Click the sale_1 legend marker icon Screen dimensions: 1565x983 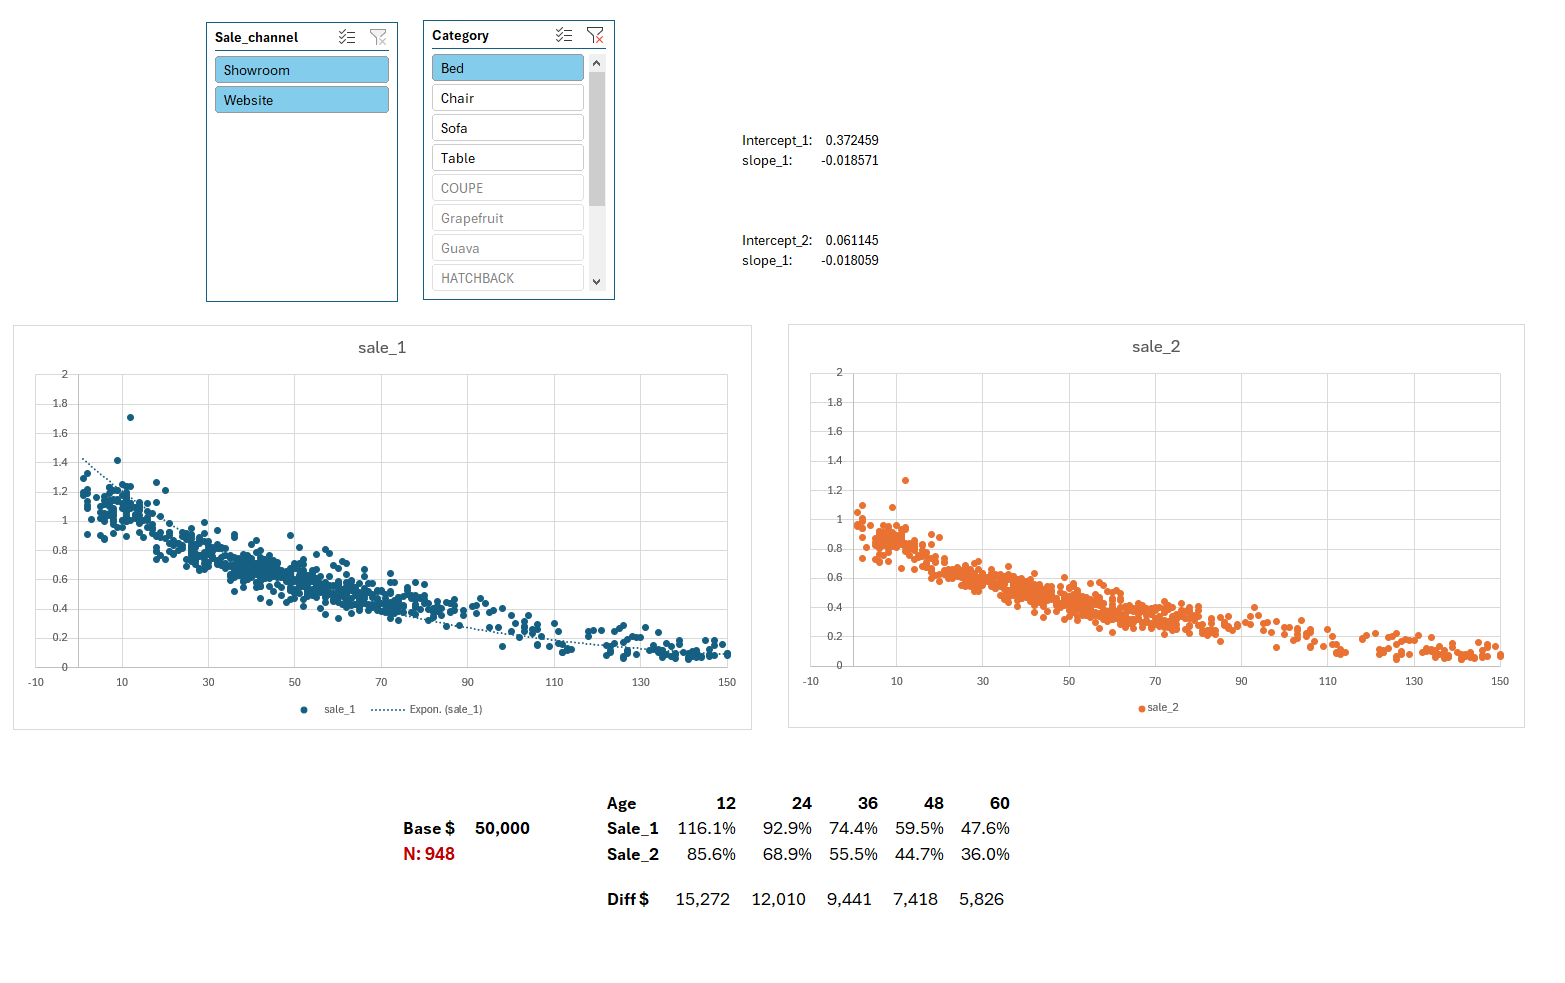(x=303, y=709)
